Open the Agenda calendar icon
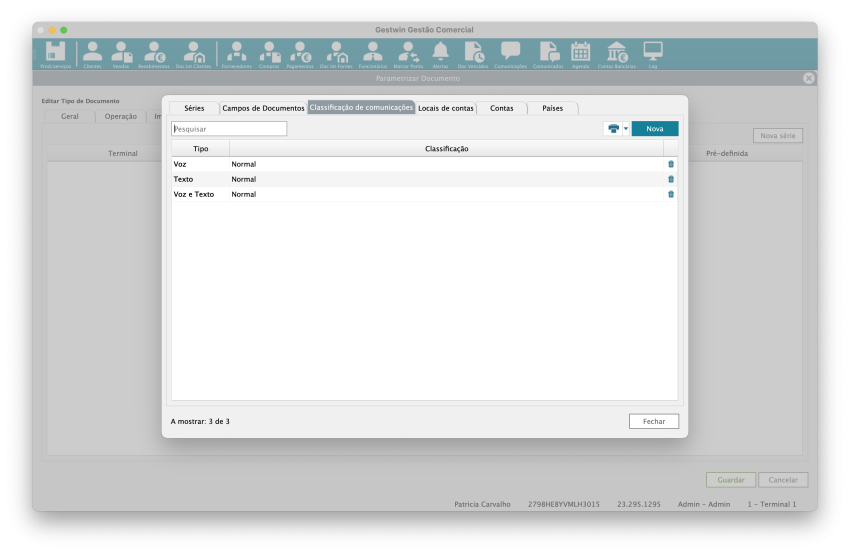The height and width of the screenshot is (554, 850). (580, 54)
